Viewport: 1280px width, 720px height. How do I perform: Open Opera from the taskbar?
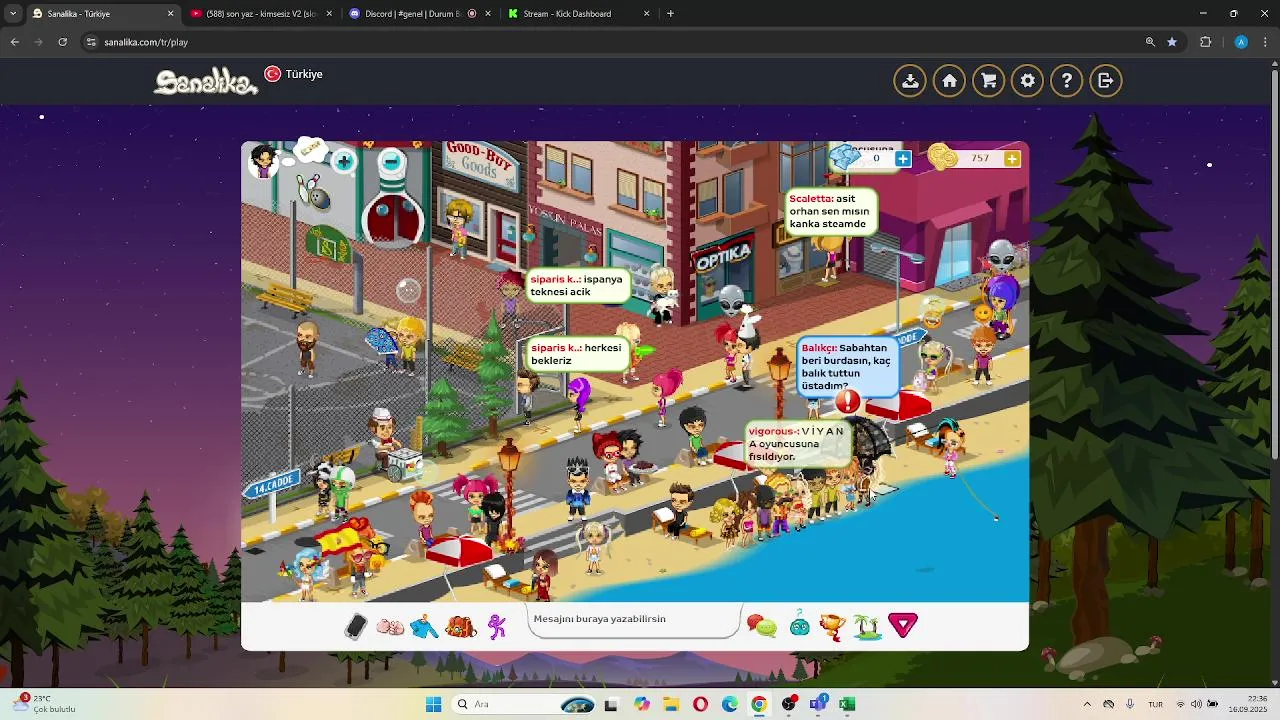pyautogui.click(x=700, y=704)
